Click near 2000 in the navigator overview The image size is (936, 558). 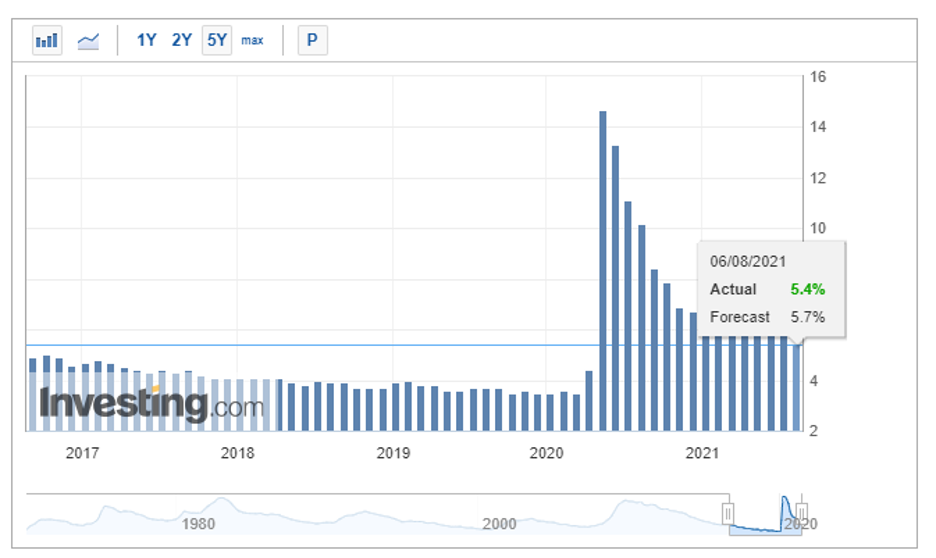coord(498,523)
